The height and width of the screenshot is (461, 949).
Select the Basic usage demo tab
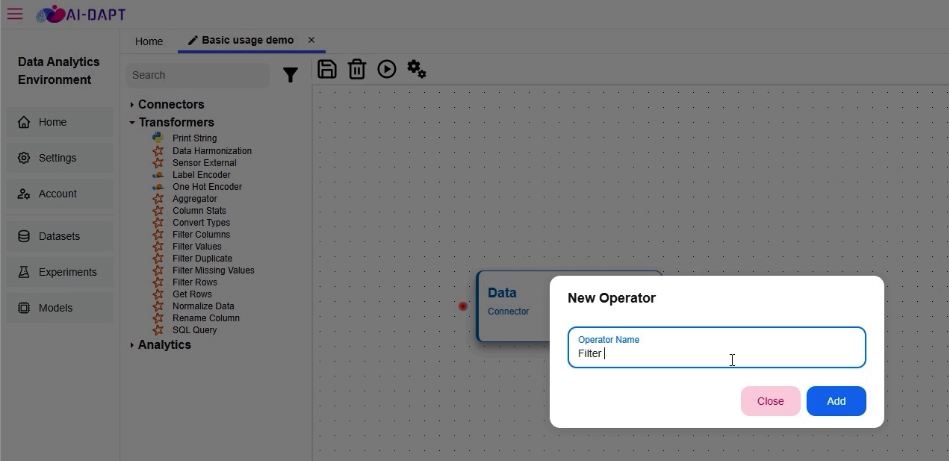[241, 40]
